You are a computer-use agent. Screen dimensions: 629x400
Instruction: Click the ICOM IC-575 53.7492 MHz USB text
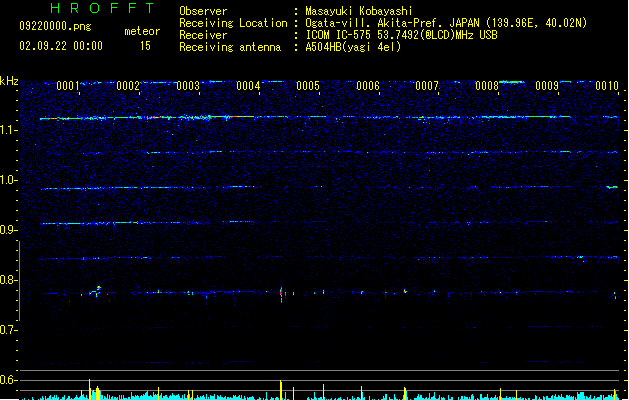click(x=402, y=35)
